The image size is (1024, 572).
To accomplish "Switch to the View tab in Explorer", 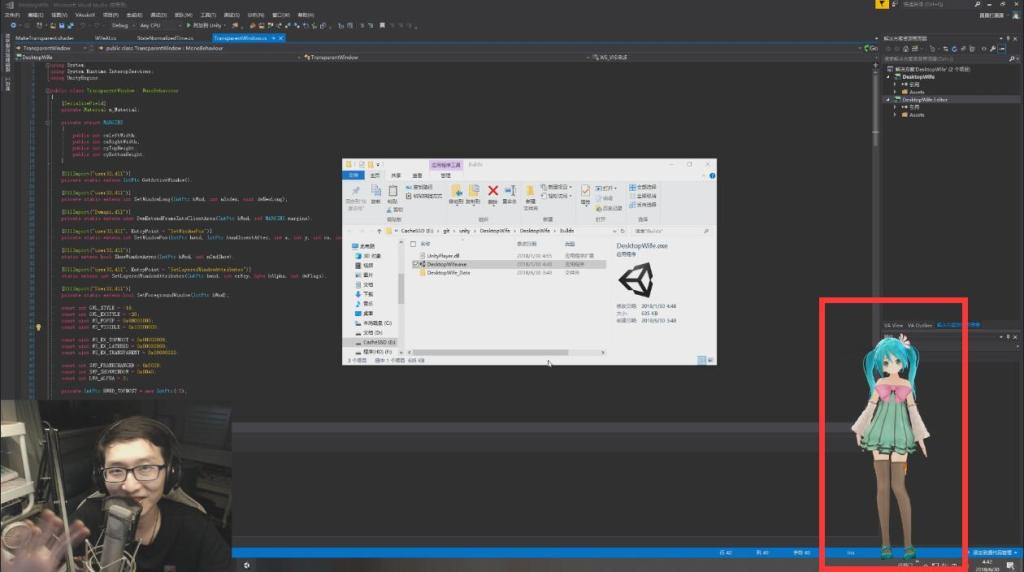I will 417,176.
